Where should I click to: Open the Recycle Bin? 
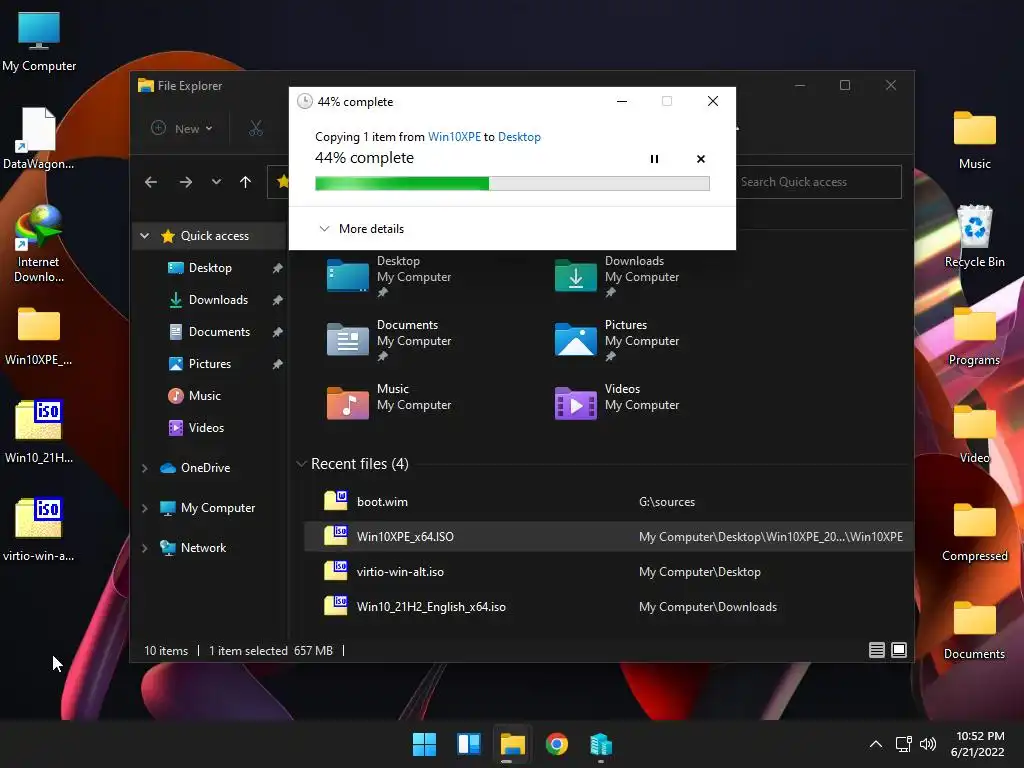click(974, 237)
